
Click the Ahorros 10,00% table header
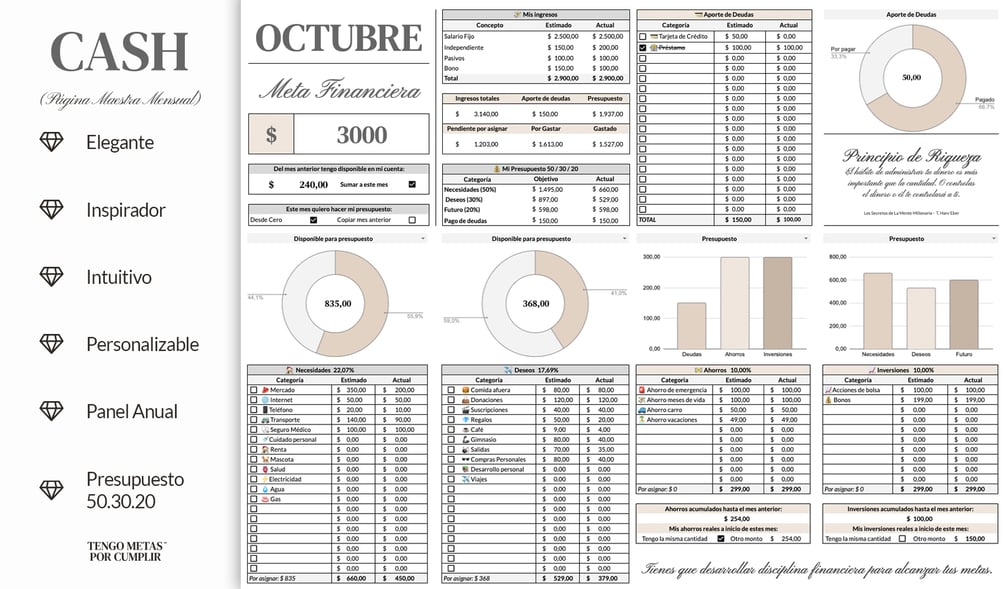(x=723, y=370)
